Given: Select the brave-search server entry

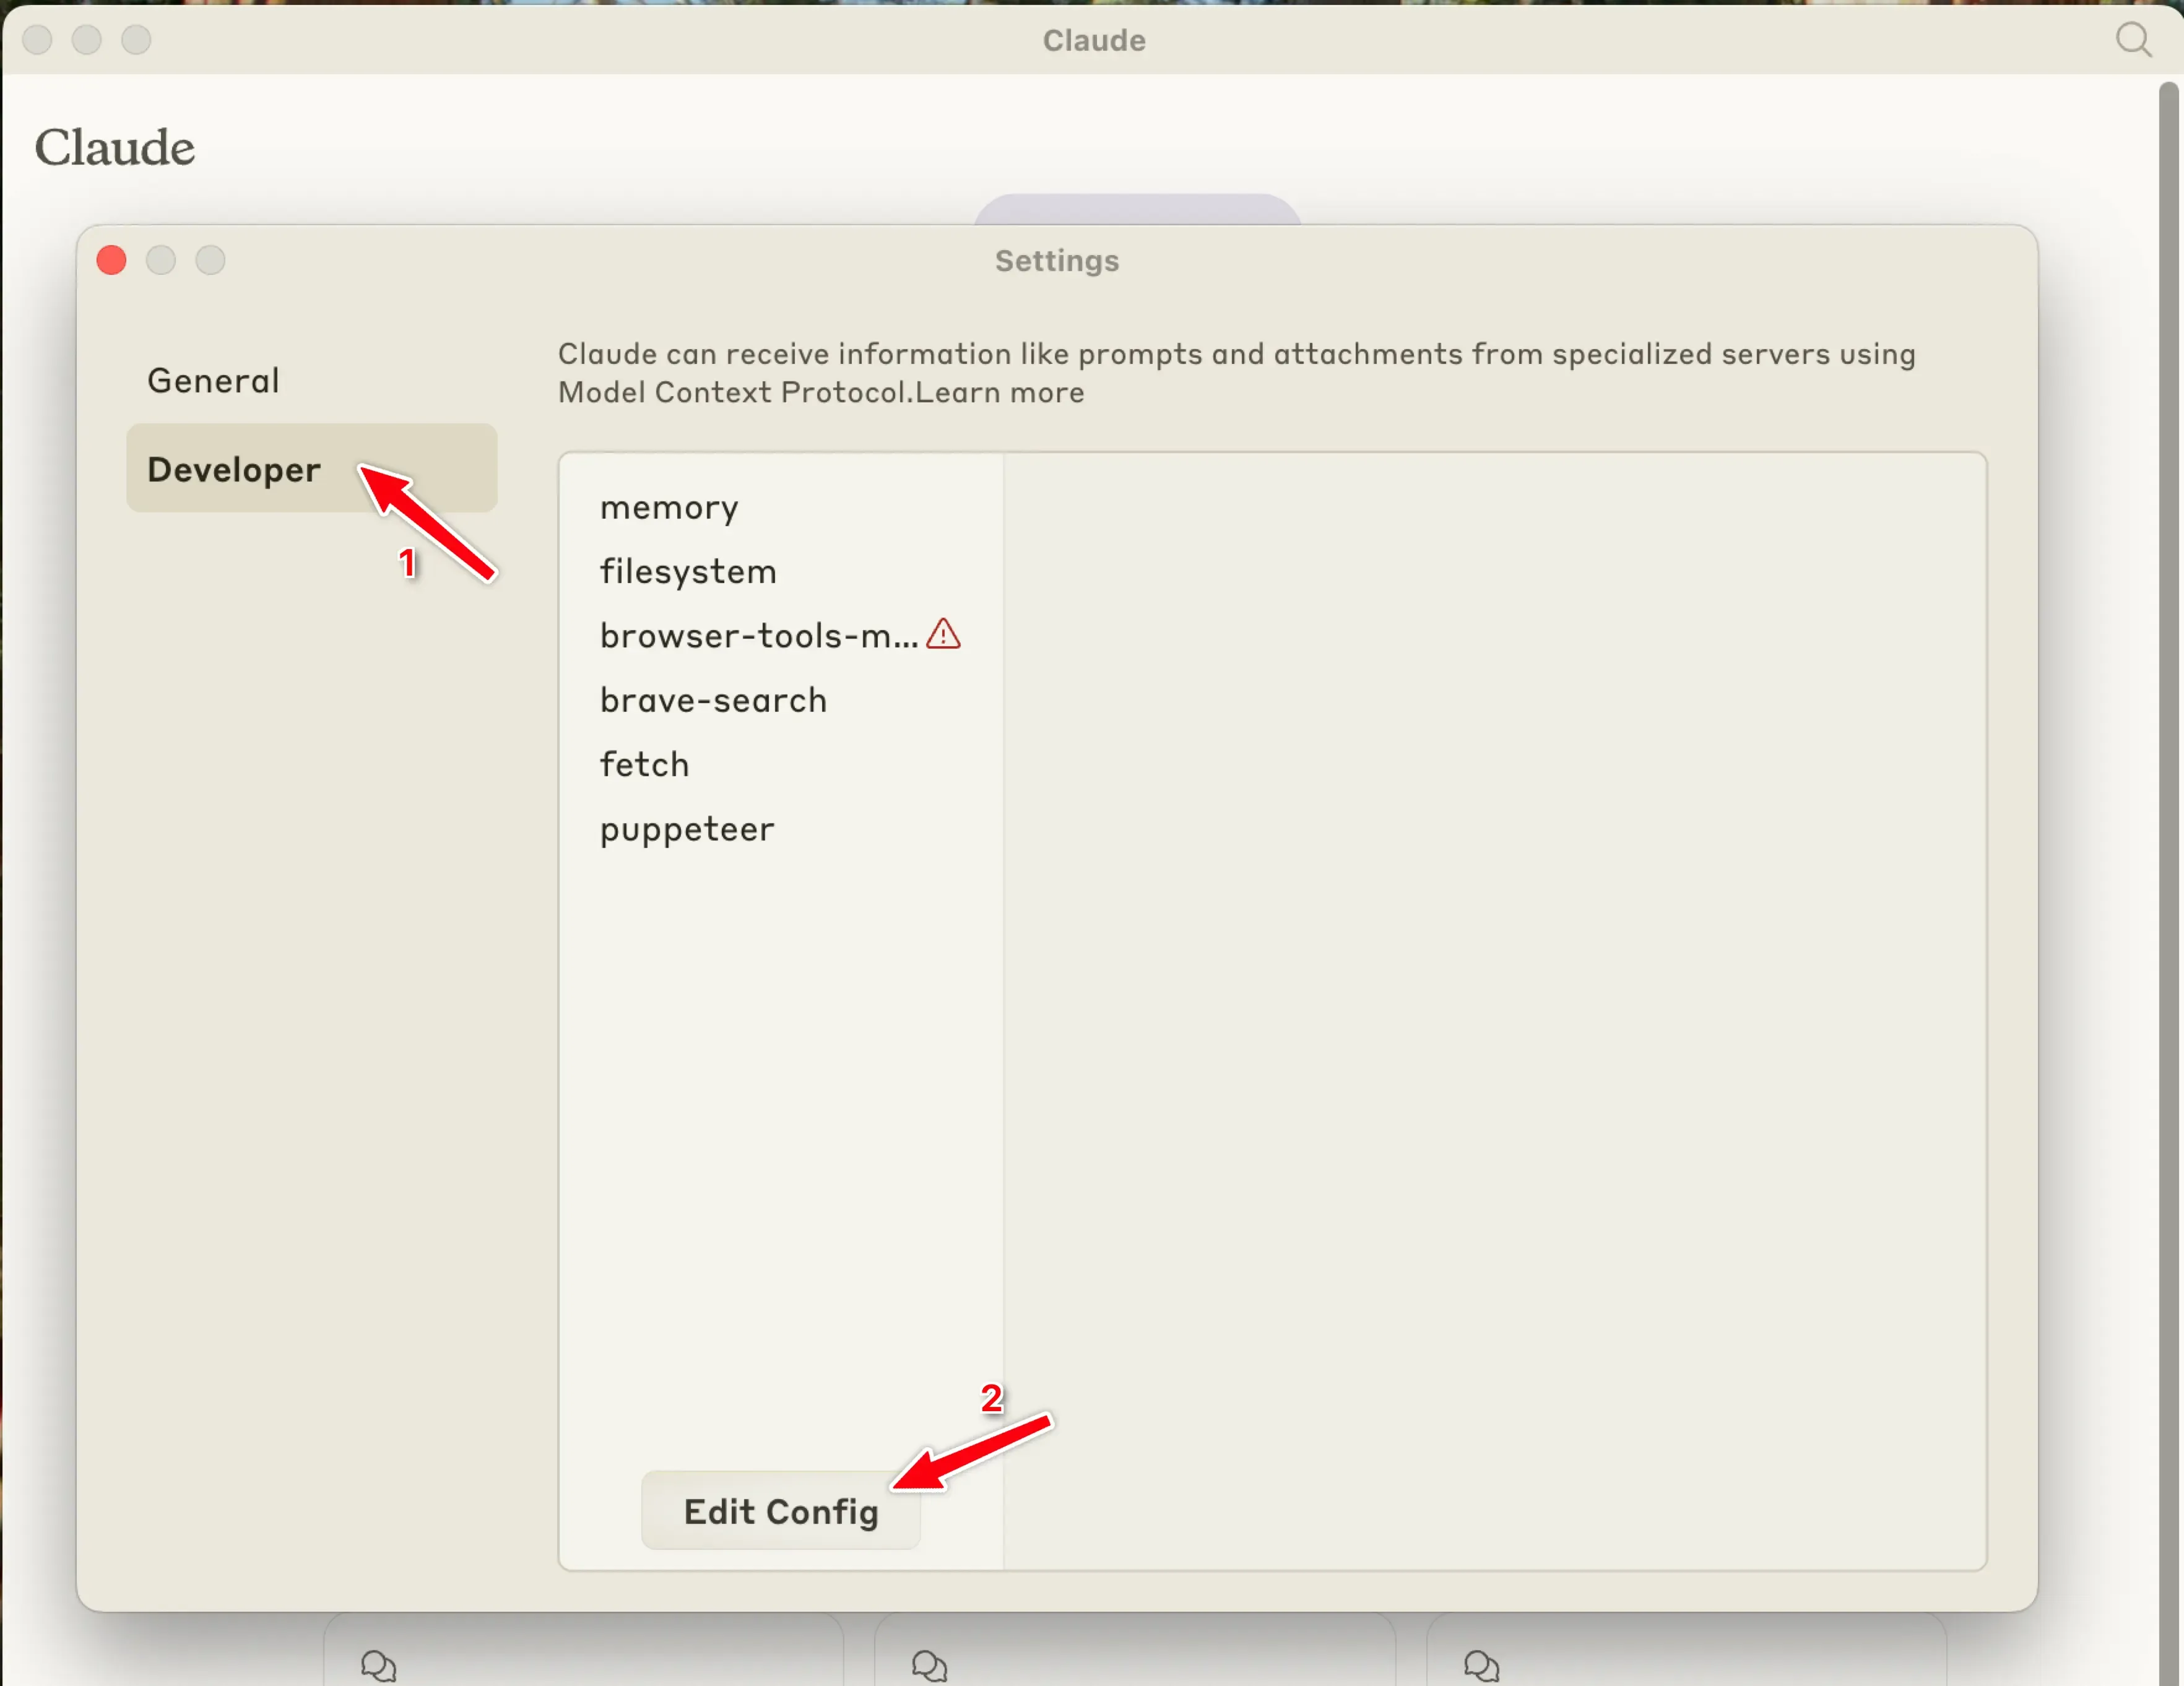Looking at the screenshot, I should (x=713, y=701).
